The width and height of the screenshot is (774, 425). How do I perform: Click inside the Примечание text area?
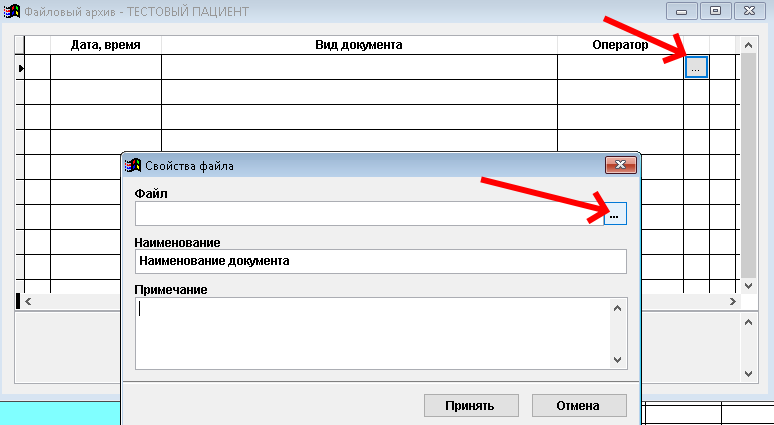pyautogui.click(x=370, y=333)
